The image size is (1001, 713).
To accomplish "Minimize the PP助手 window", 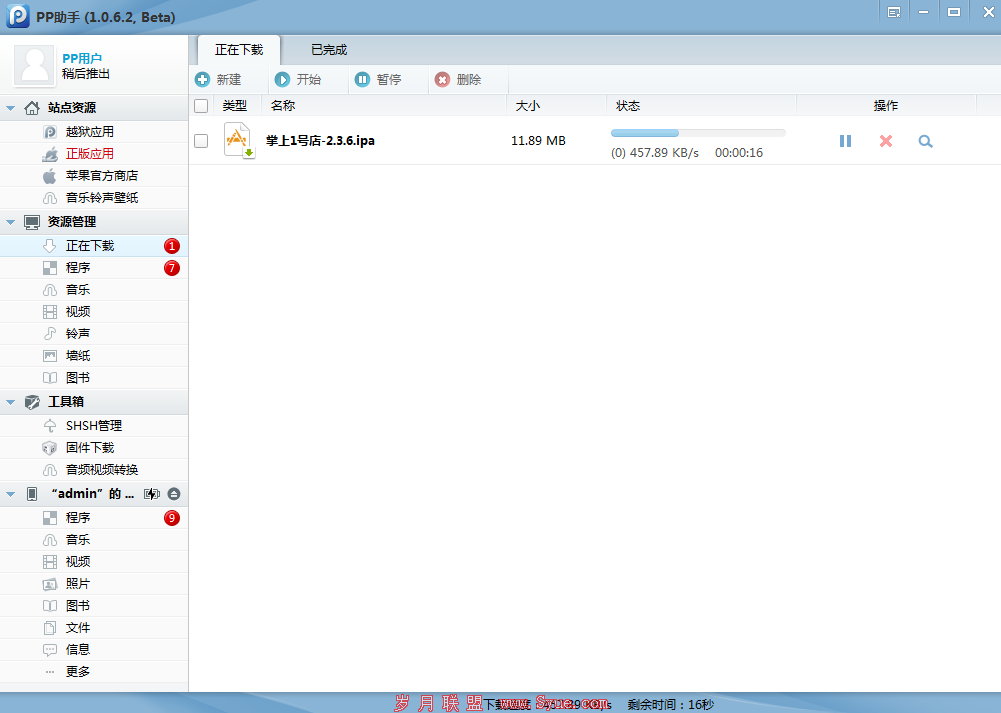I will coord(923,12).
